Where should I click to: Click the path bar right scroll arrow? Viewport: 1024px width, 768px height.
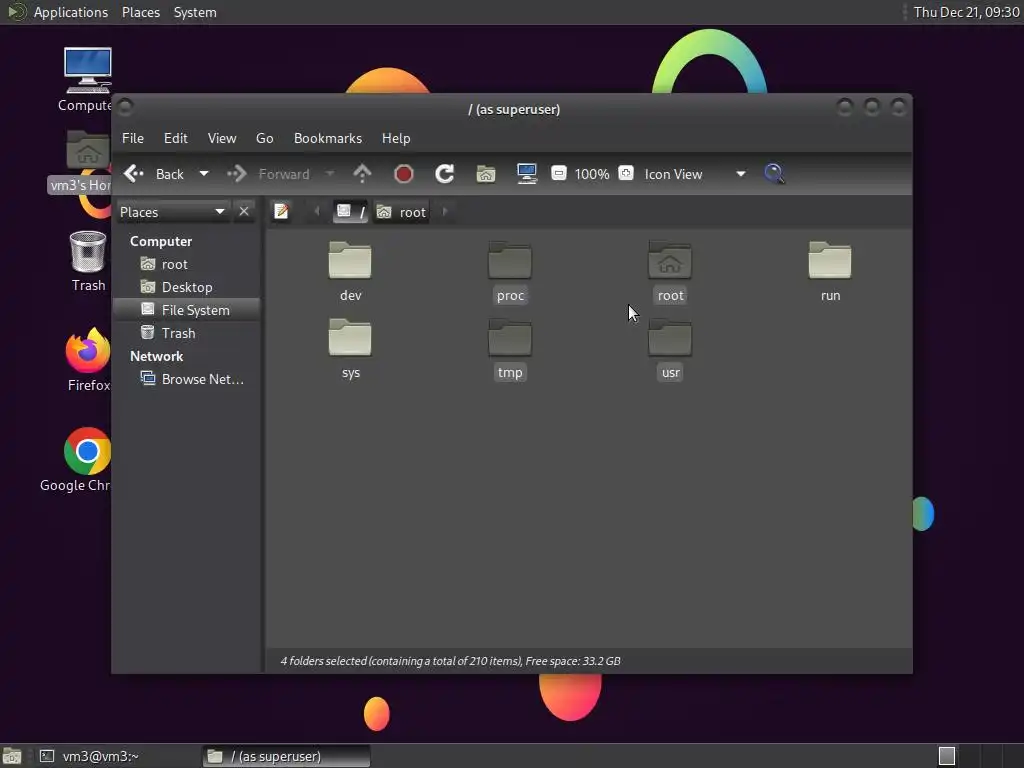tap(445, 212)
